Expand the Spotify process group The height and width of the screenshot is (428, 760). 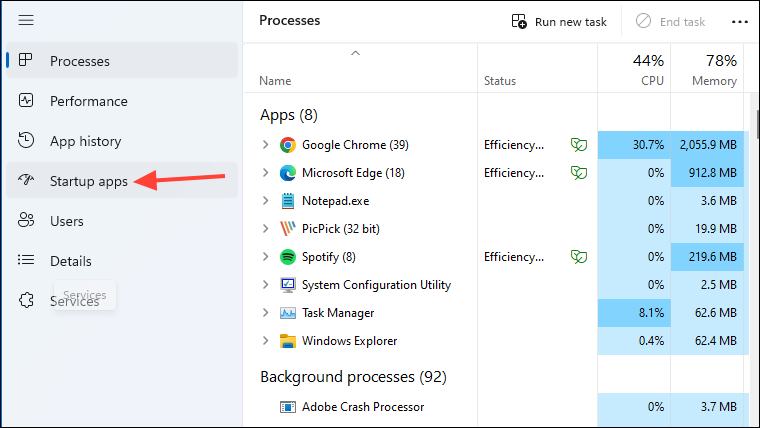[x=265, y=257]
